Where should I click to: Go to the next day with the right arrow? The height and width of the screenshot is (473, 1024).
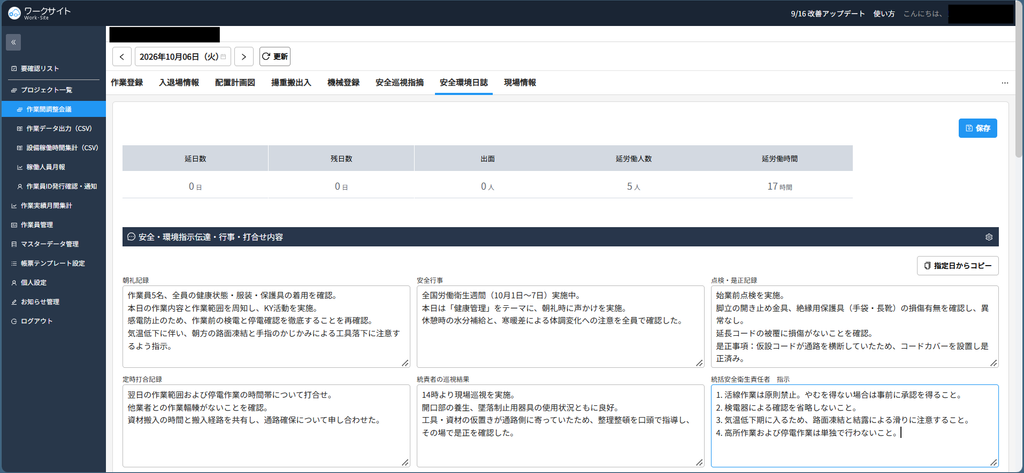(244, 57)
